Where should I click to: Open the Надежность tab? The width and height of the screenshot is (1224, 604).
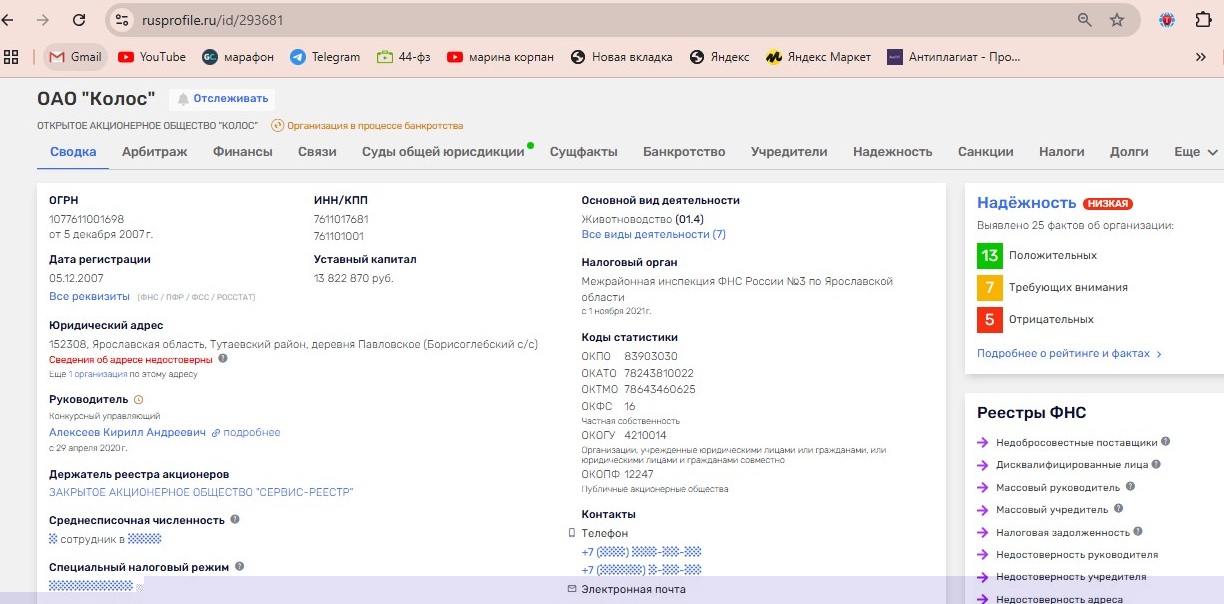click(893, 152)
